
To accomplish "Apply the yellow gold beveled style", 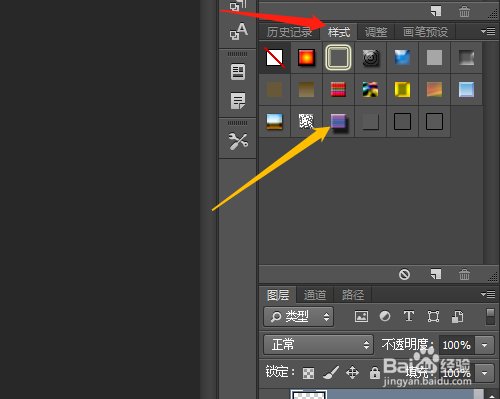I will tap(402, 90).
